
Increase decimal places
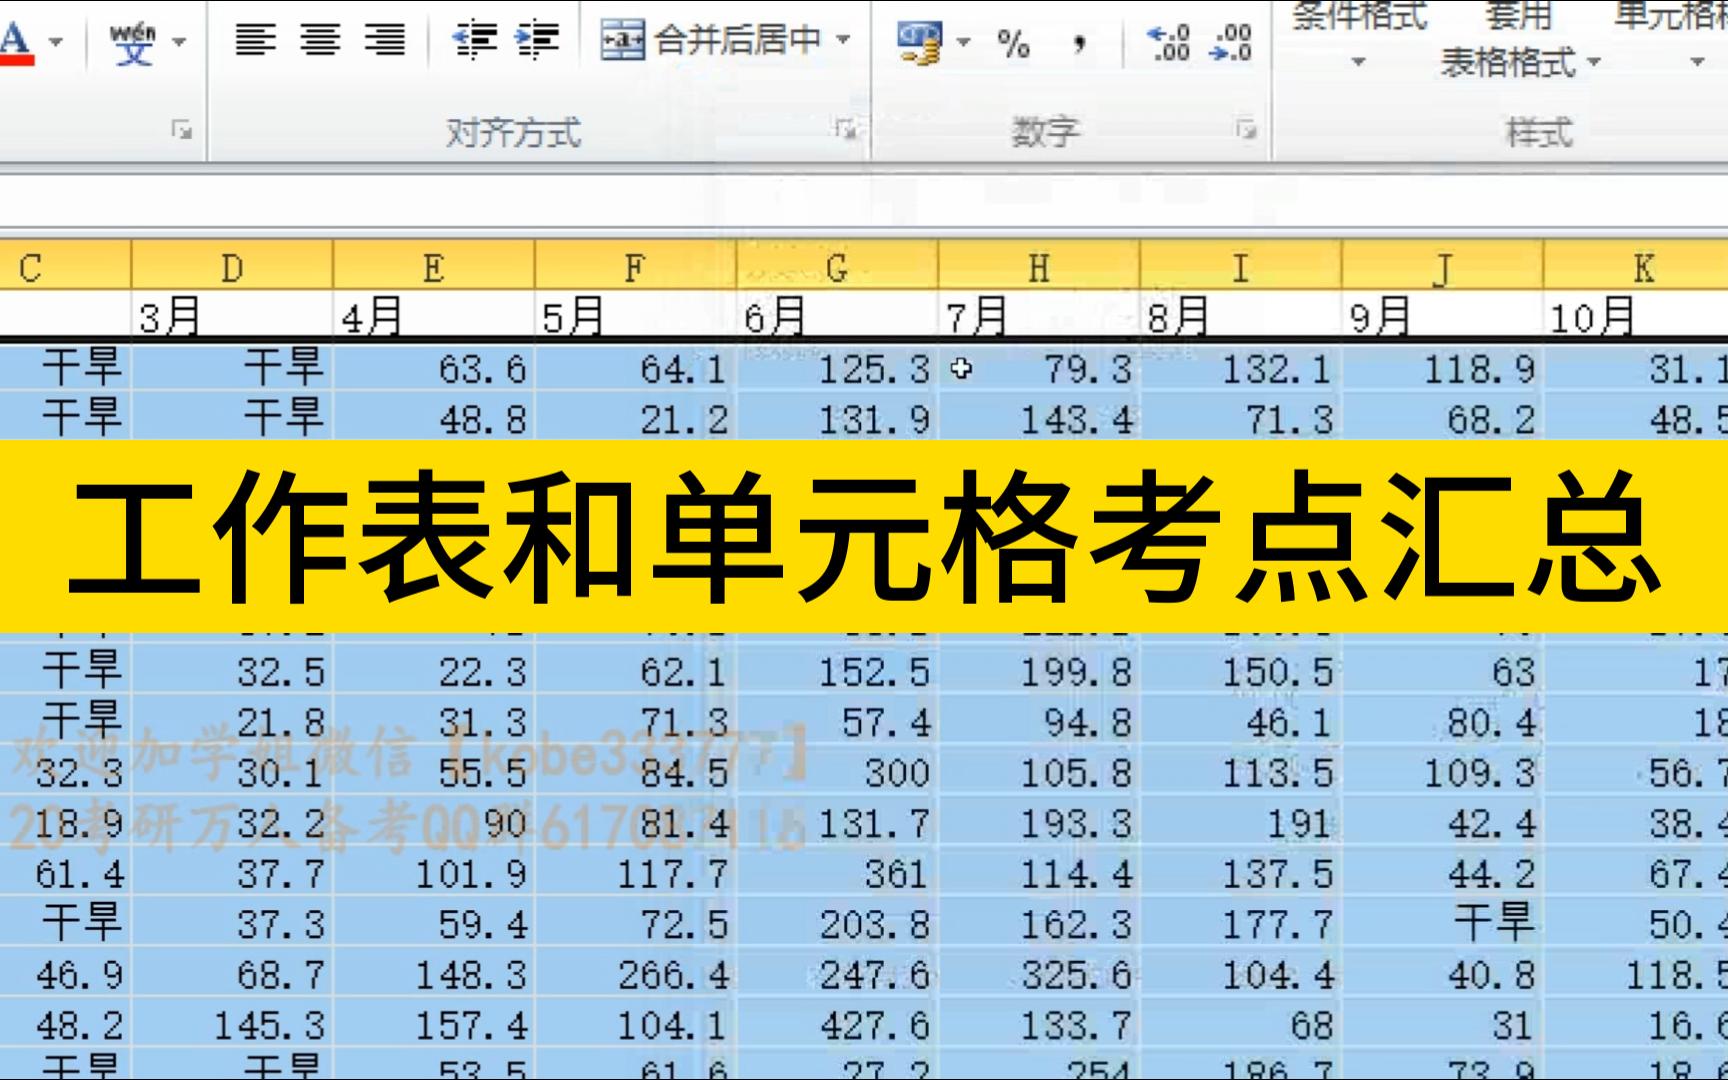1169,43
